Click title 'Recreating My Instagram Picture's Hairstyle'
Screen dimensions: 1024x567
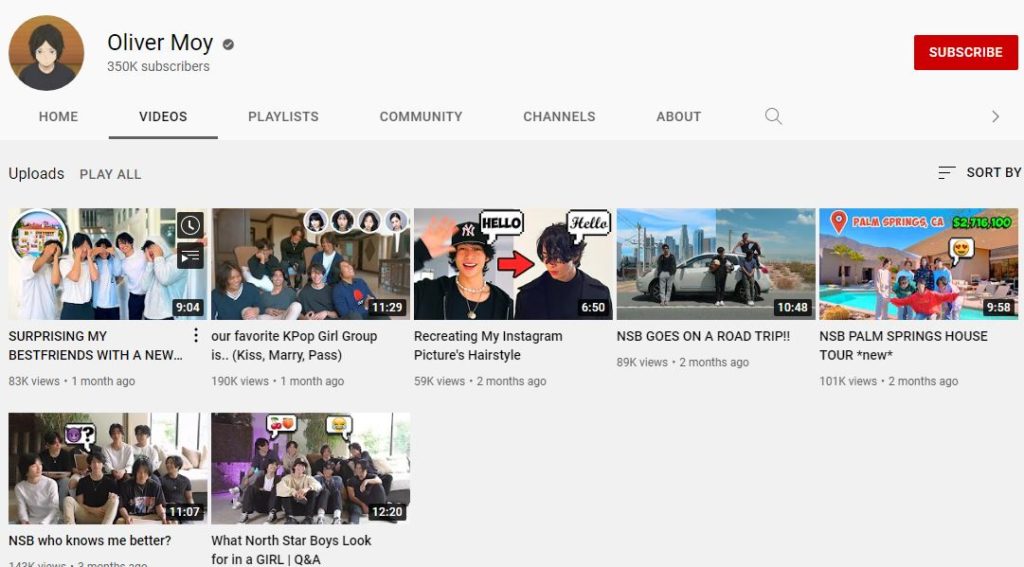pyautogui.click(x=488, y=346)
